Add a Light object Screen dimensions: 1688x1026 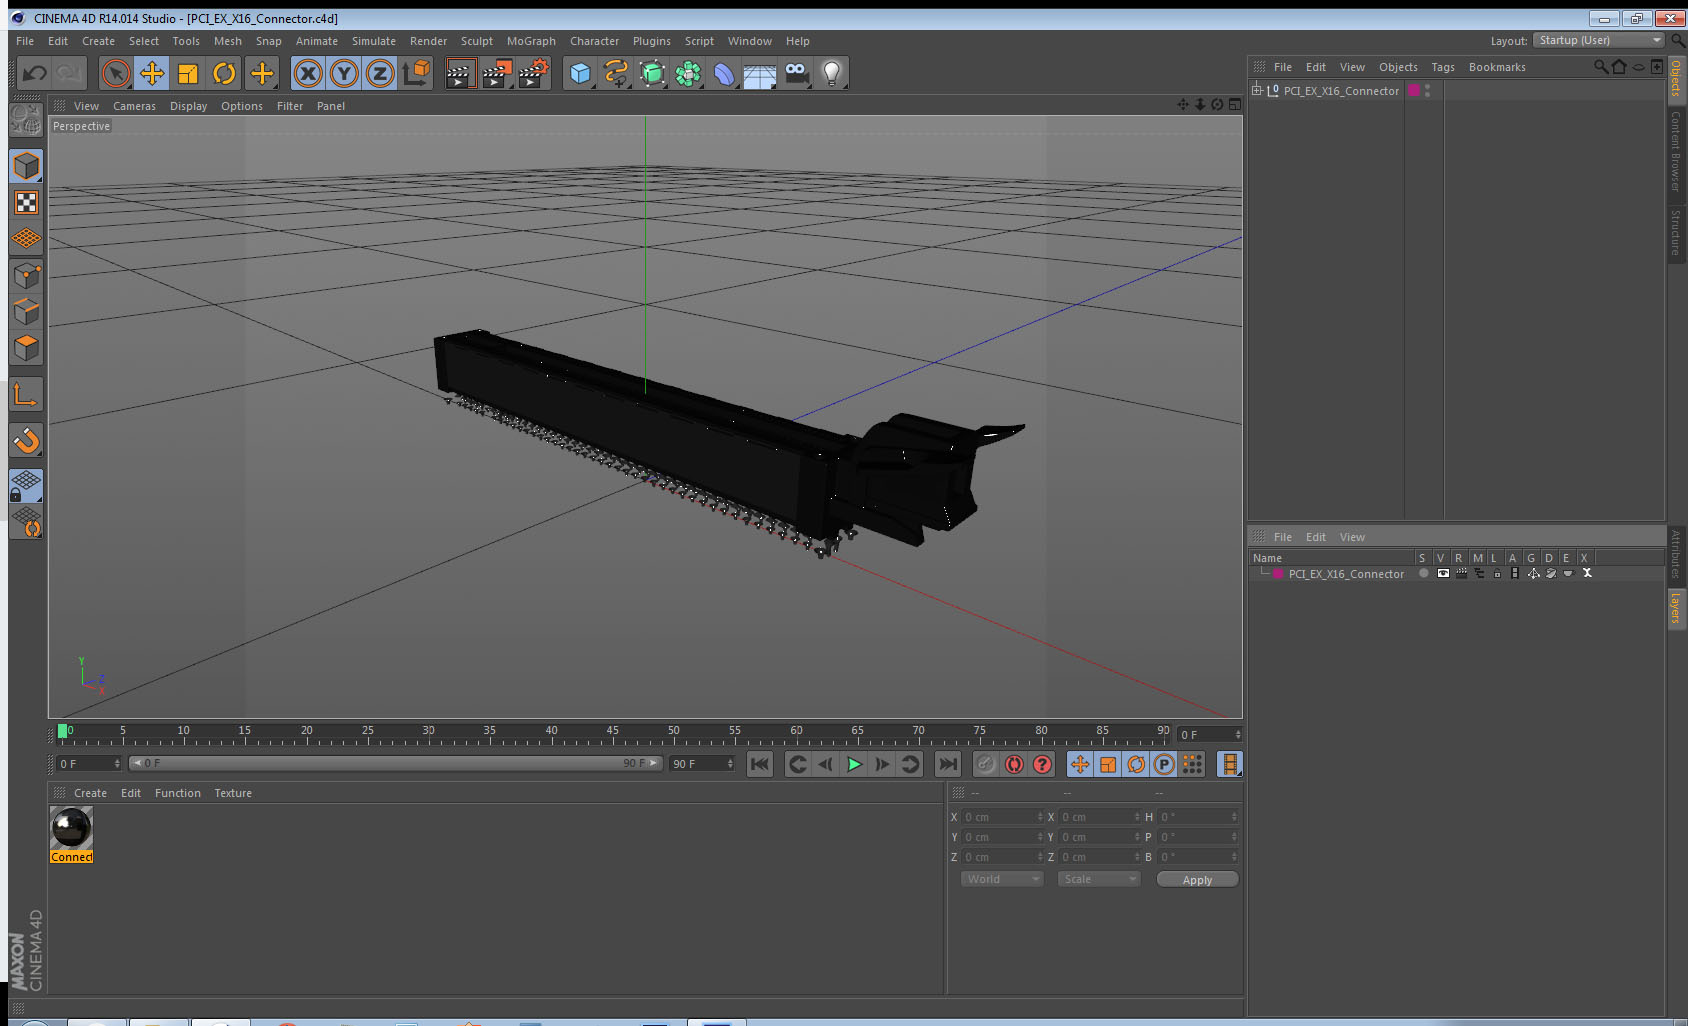[832, 73]
